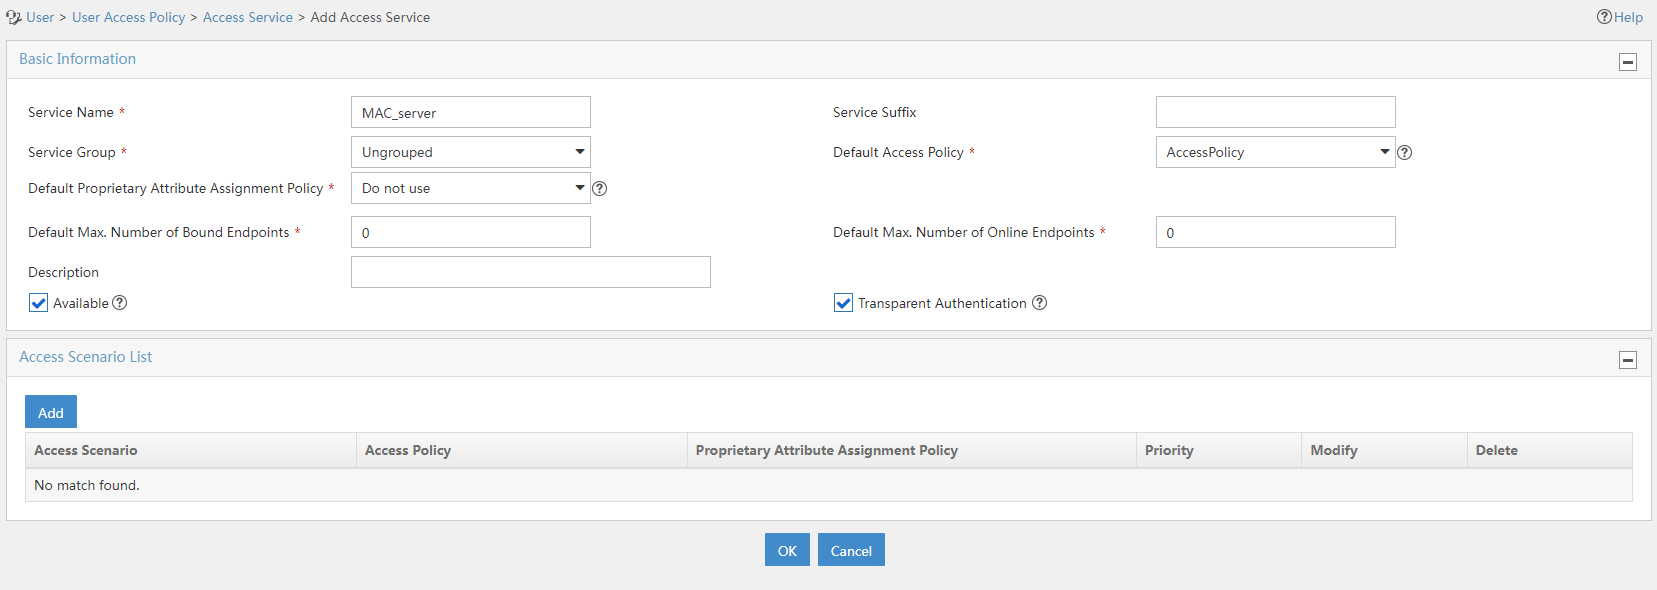Focus the Service Suffix input field

(1276, 112)
